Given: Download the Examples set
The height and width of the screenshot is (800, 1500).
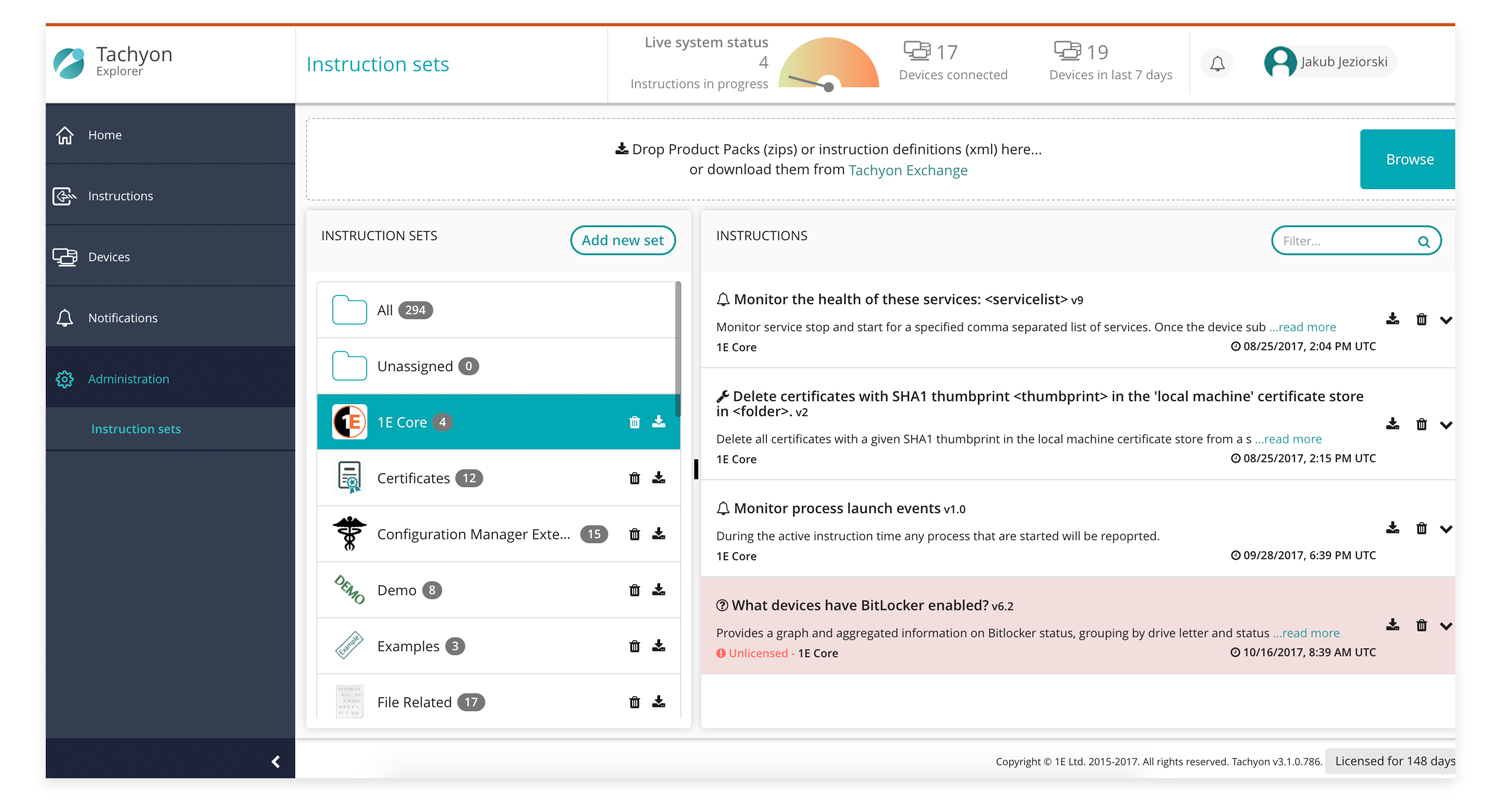Looking at the screenshot, I should coord(659,646).
